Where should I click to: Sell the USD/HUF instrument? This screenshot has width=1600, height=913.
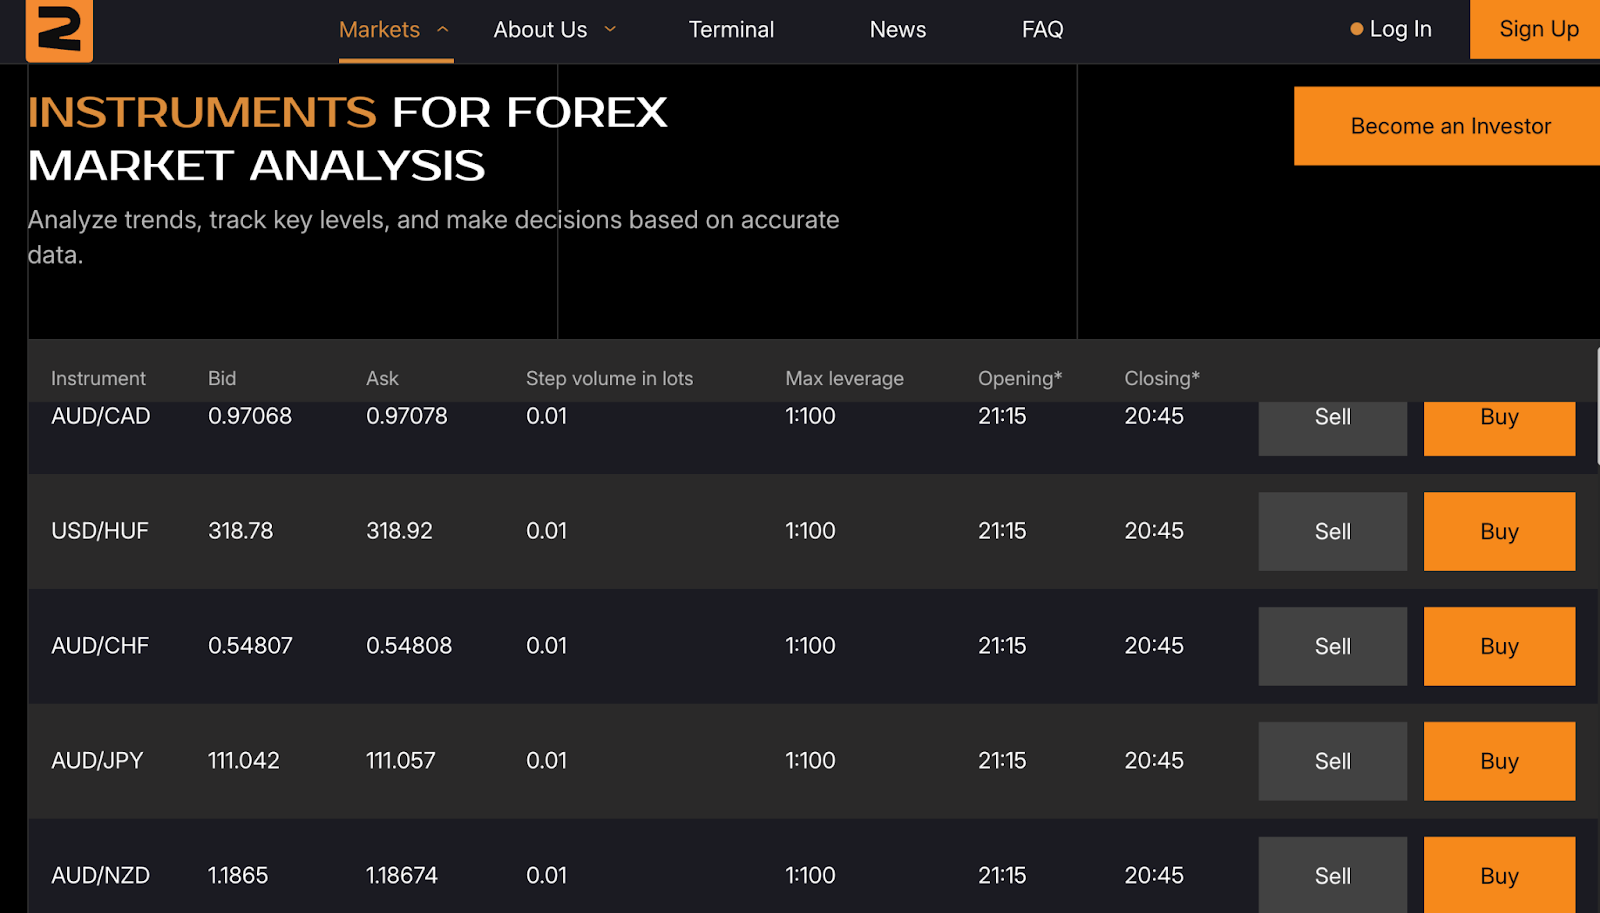(x=1332, y=532)
